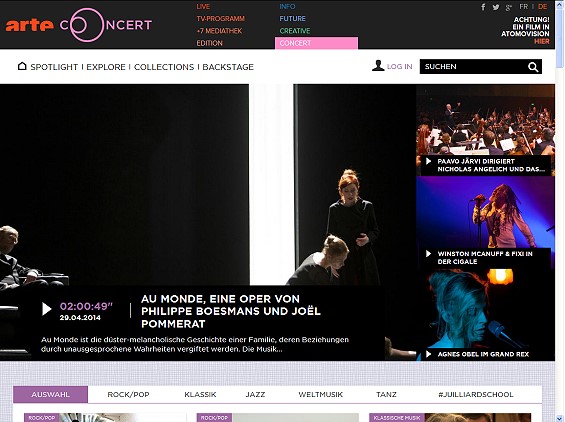Image resolution: width=565 pixels, height=422 pixels.
Task: Open the singer thumbnail for Winston McAnuff
Action: (x=485, y=213)
